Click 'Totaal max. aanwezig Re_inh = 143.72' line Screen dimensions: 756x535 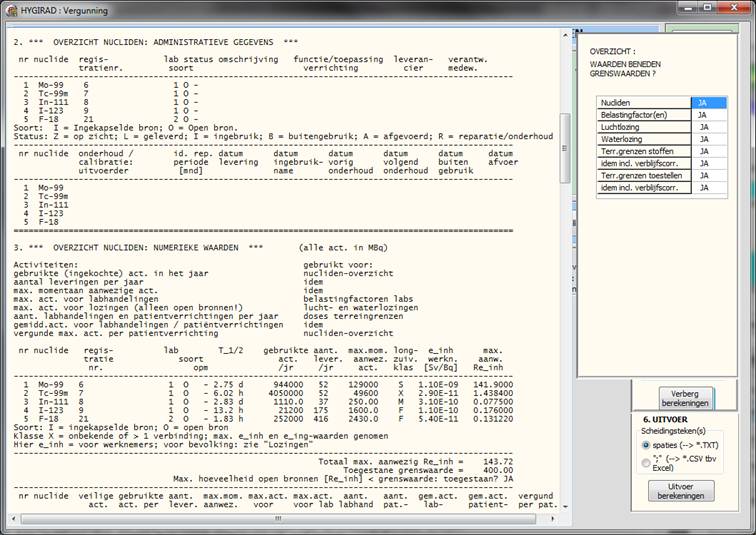click(x=416, y=461)
